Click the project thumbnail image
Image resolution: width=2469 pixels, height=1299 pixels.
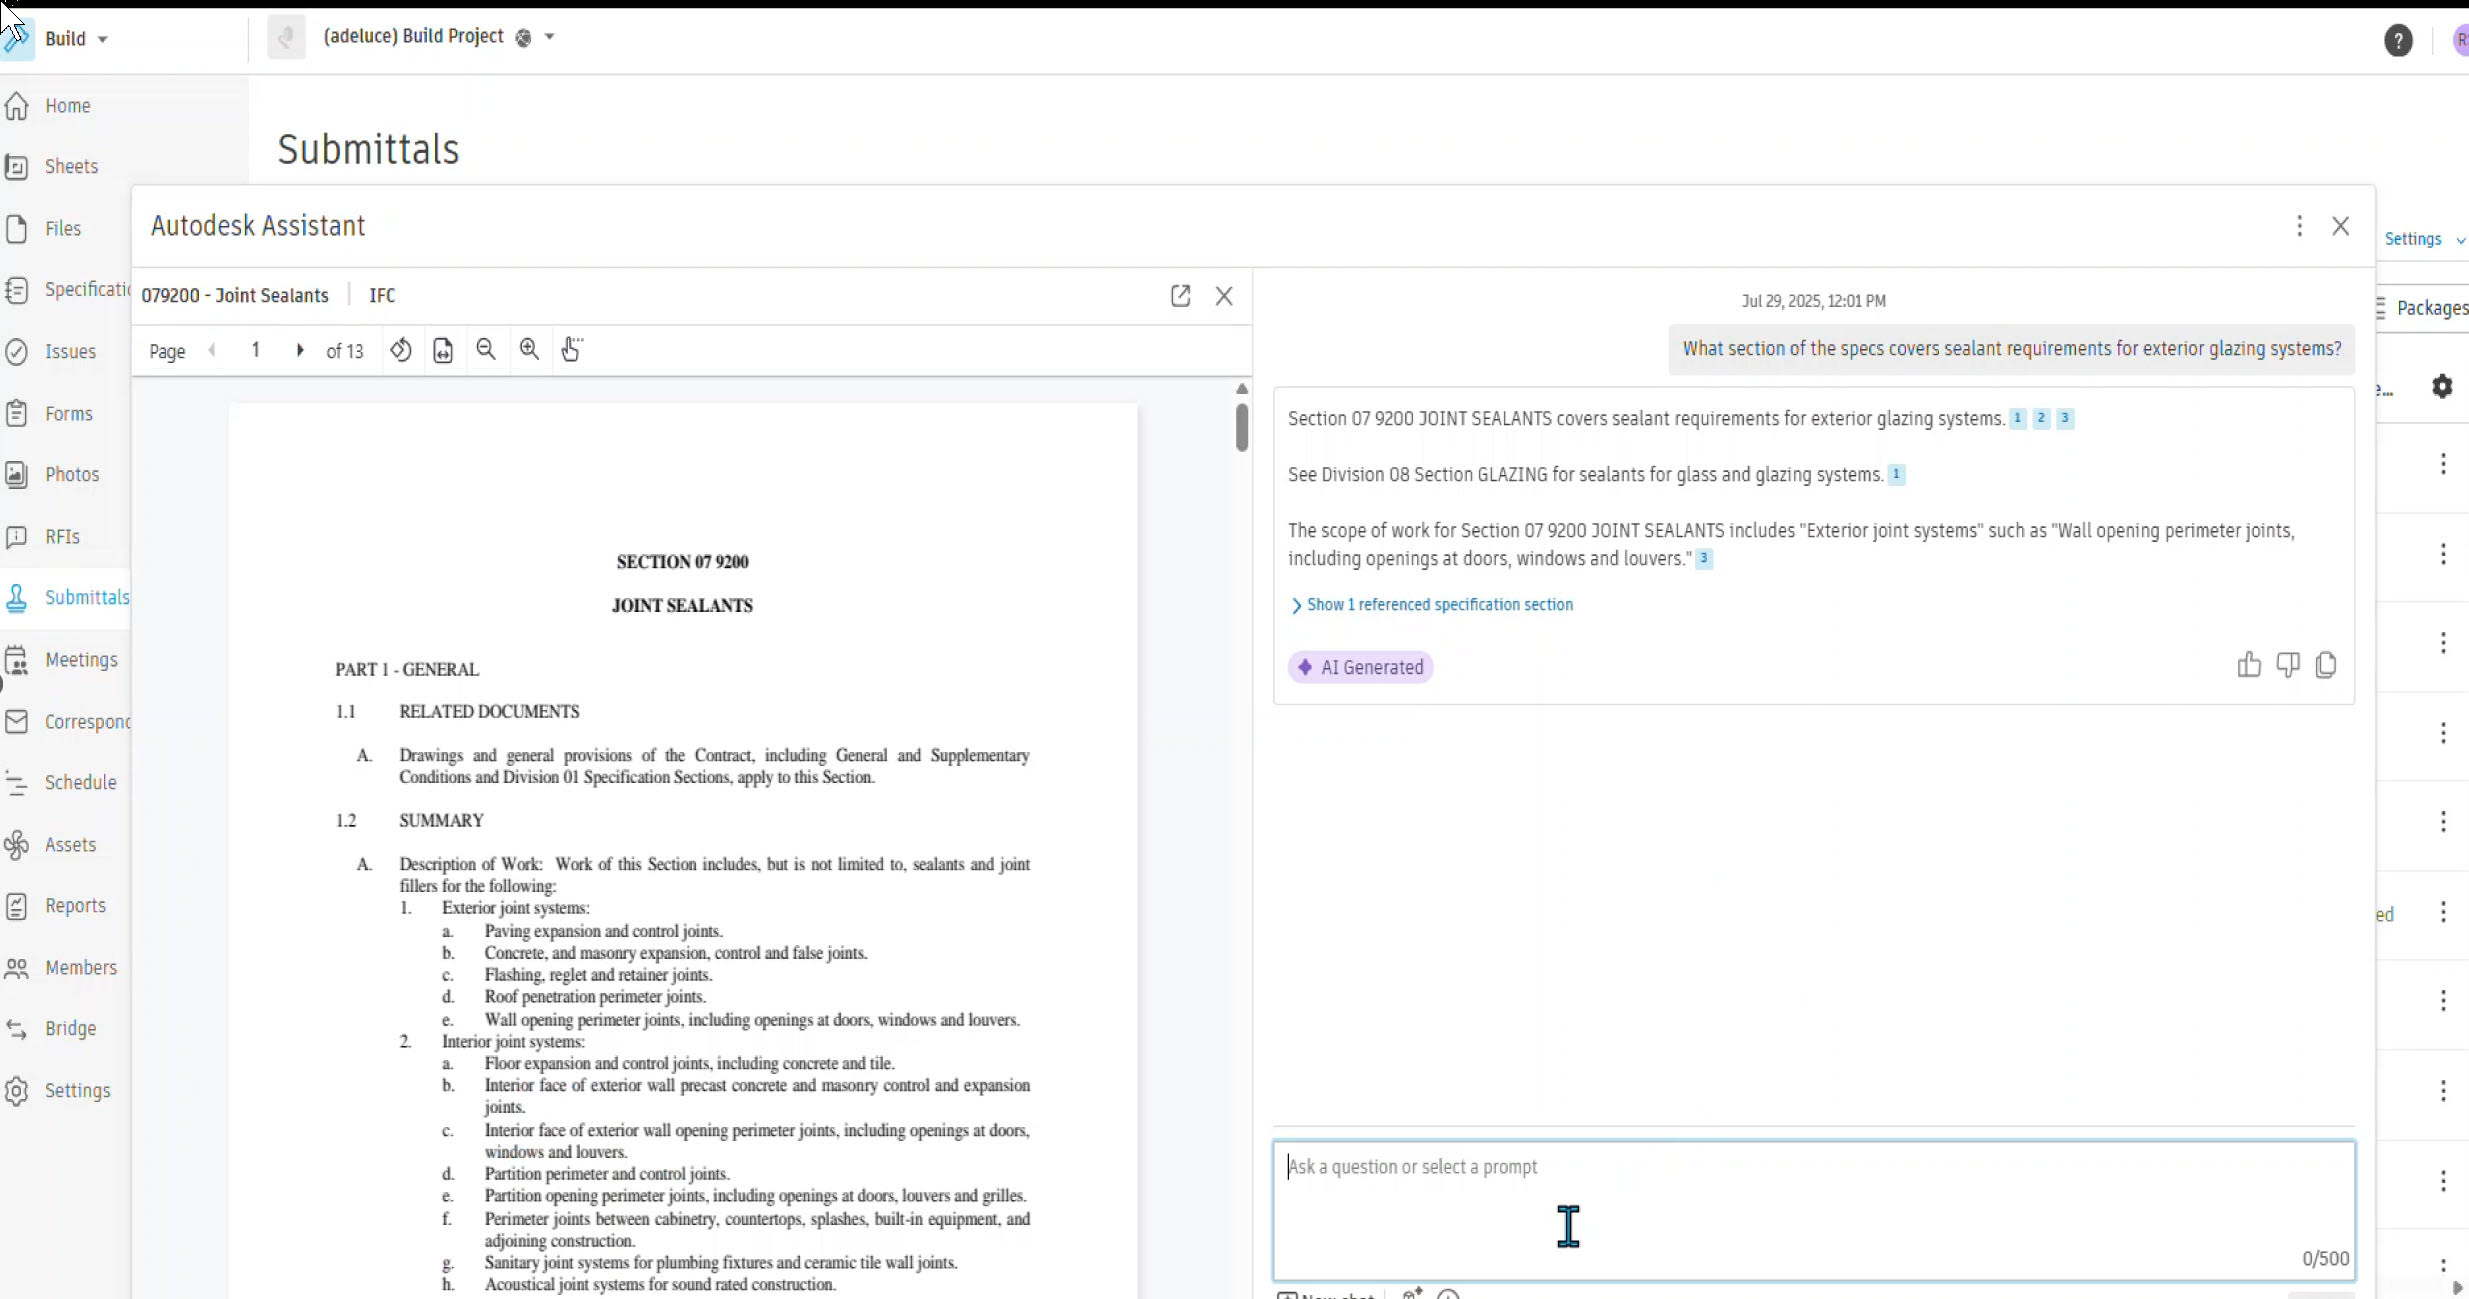click(x=286, y=38)
